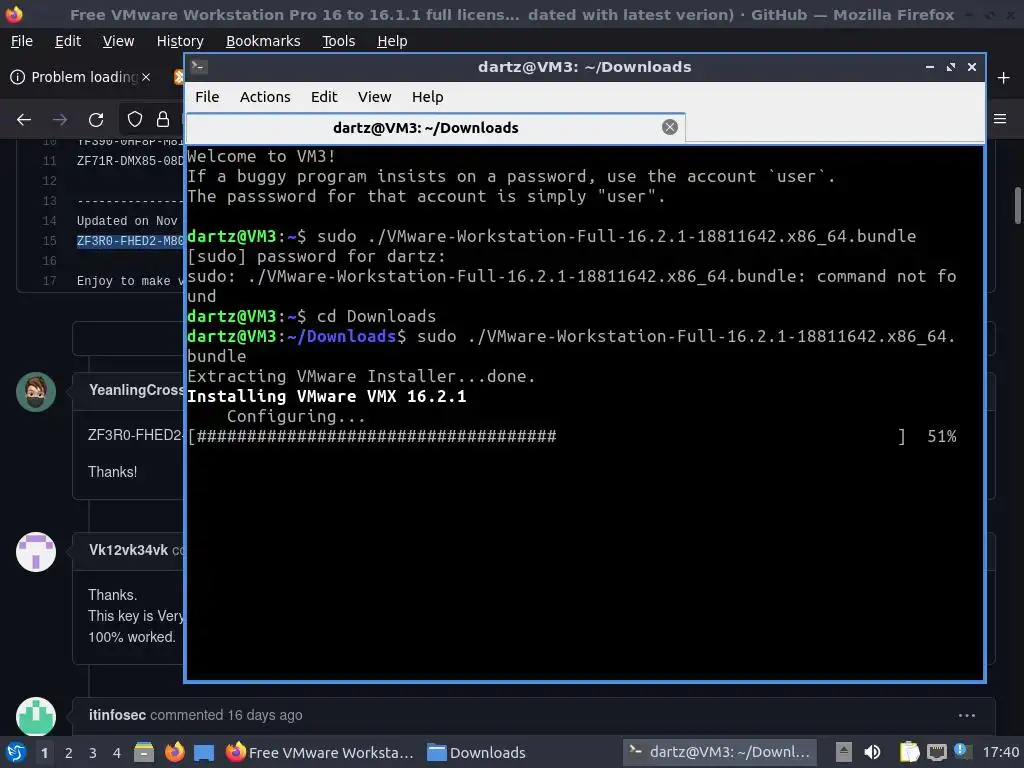Image resolution: width=1024 pixels, height=768 pixels.
Task: Open the file manager launcher in taskbar
Action: [x=144, y=752]
